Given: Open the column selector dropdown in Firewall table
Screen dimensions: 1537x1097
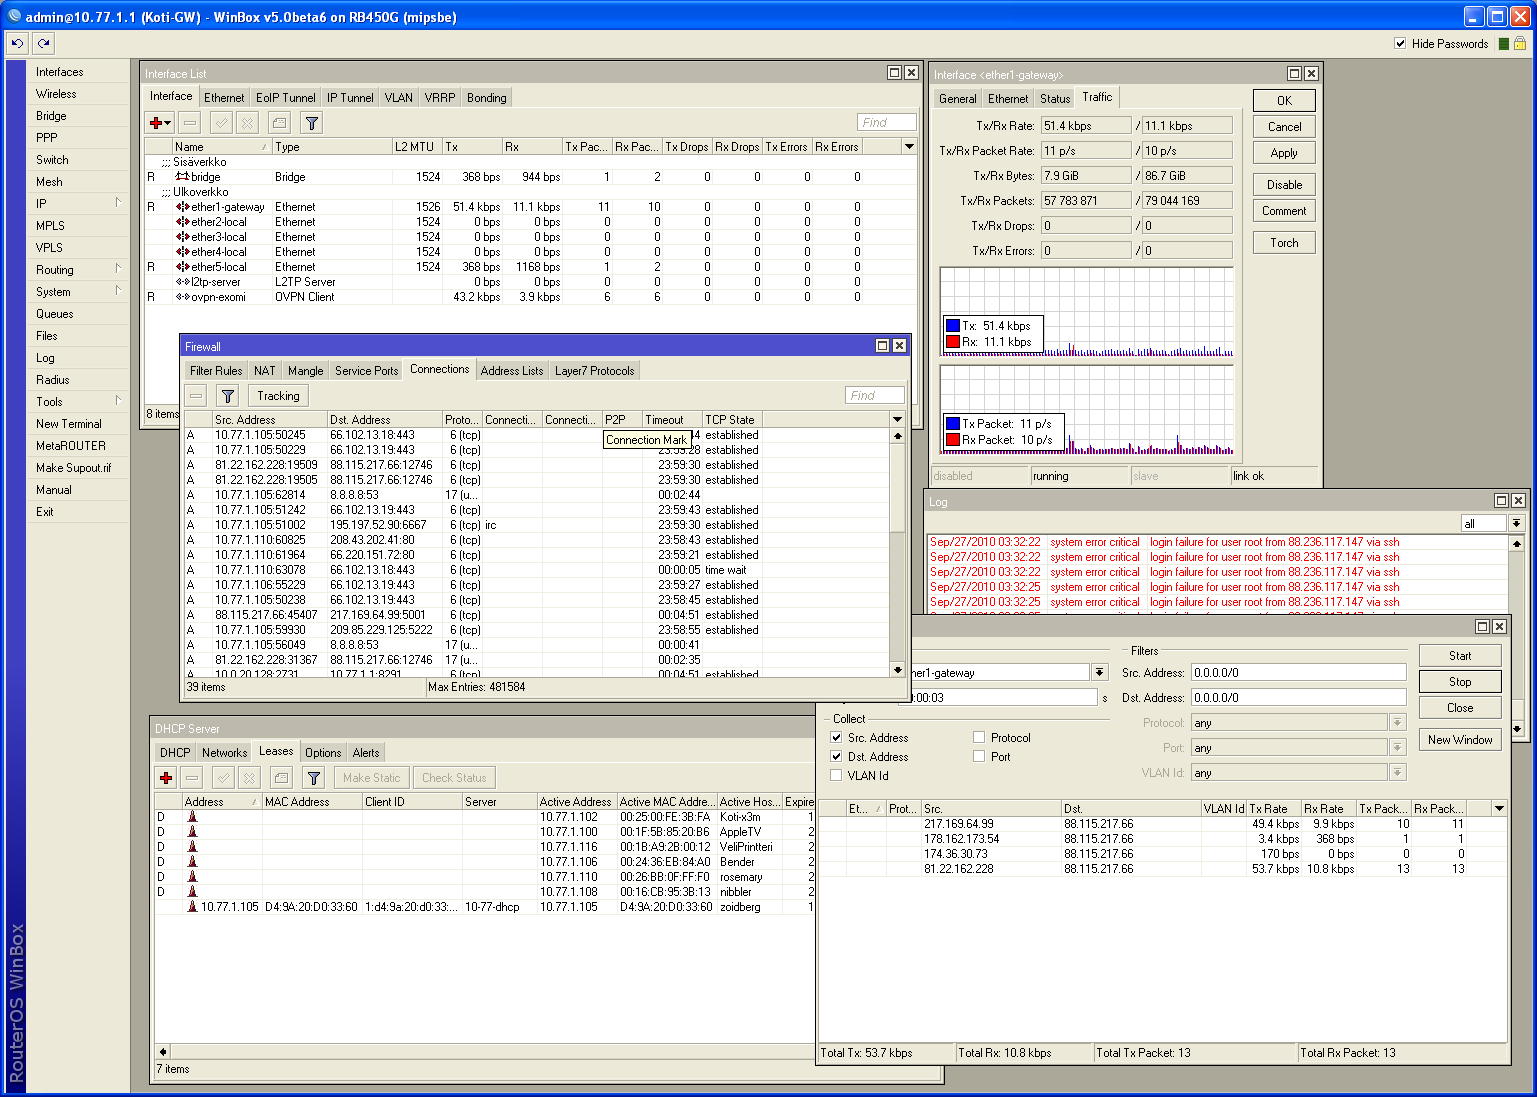Looking at the screenshot, I should pos(897,420).
